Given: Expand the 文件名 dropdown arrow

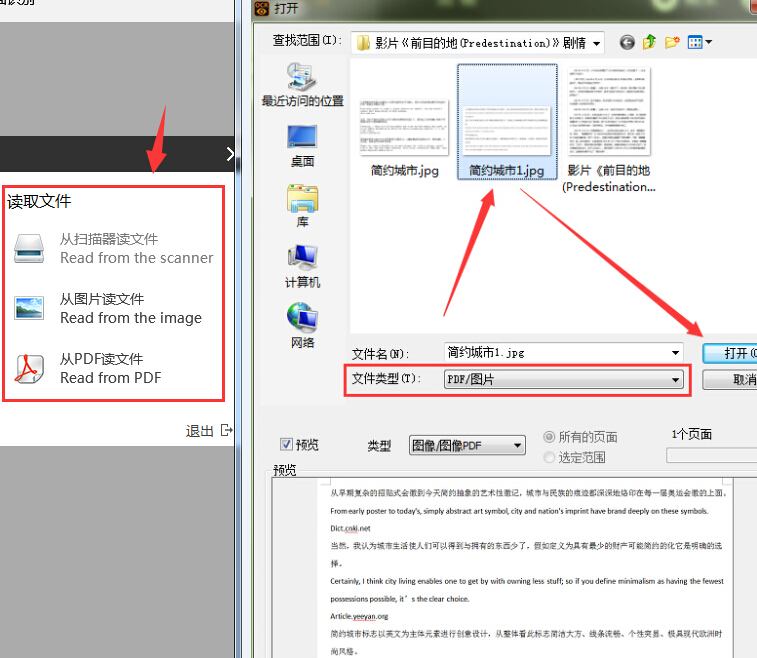Looking at the screenshot, I should tap(676, 353).
